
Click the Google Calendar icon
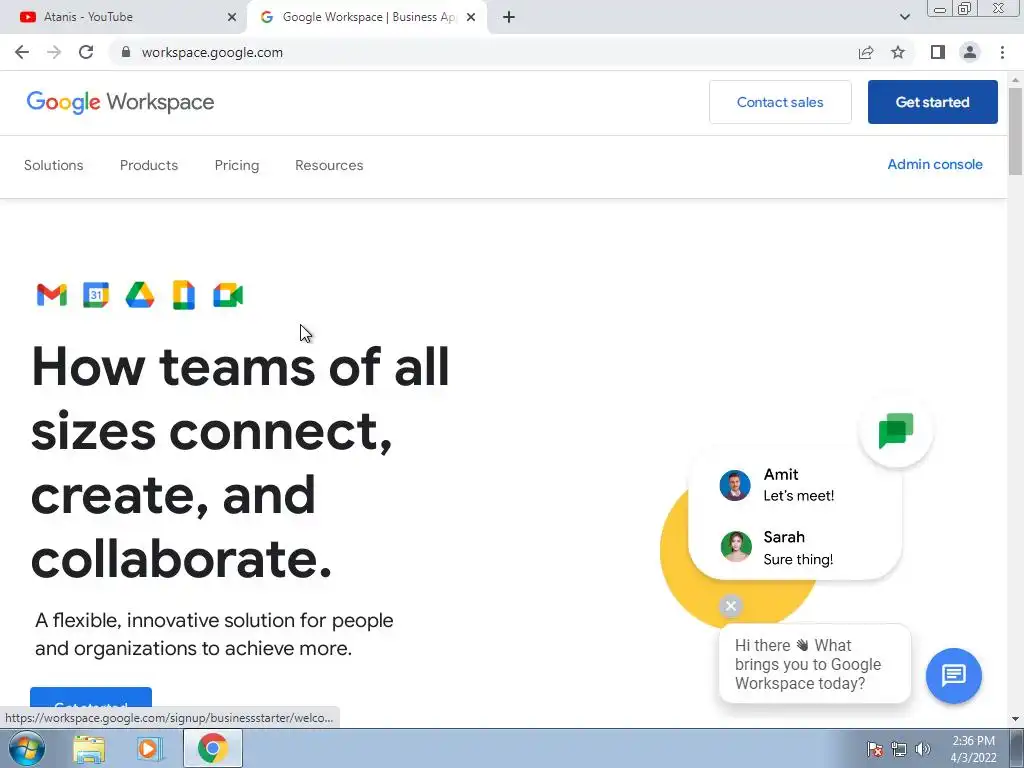pyautogui.click(x=96, y=295)
